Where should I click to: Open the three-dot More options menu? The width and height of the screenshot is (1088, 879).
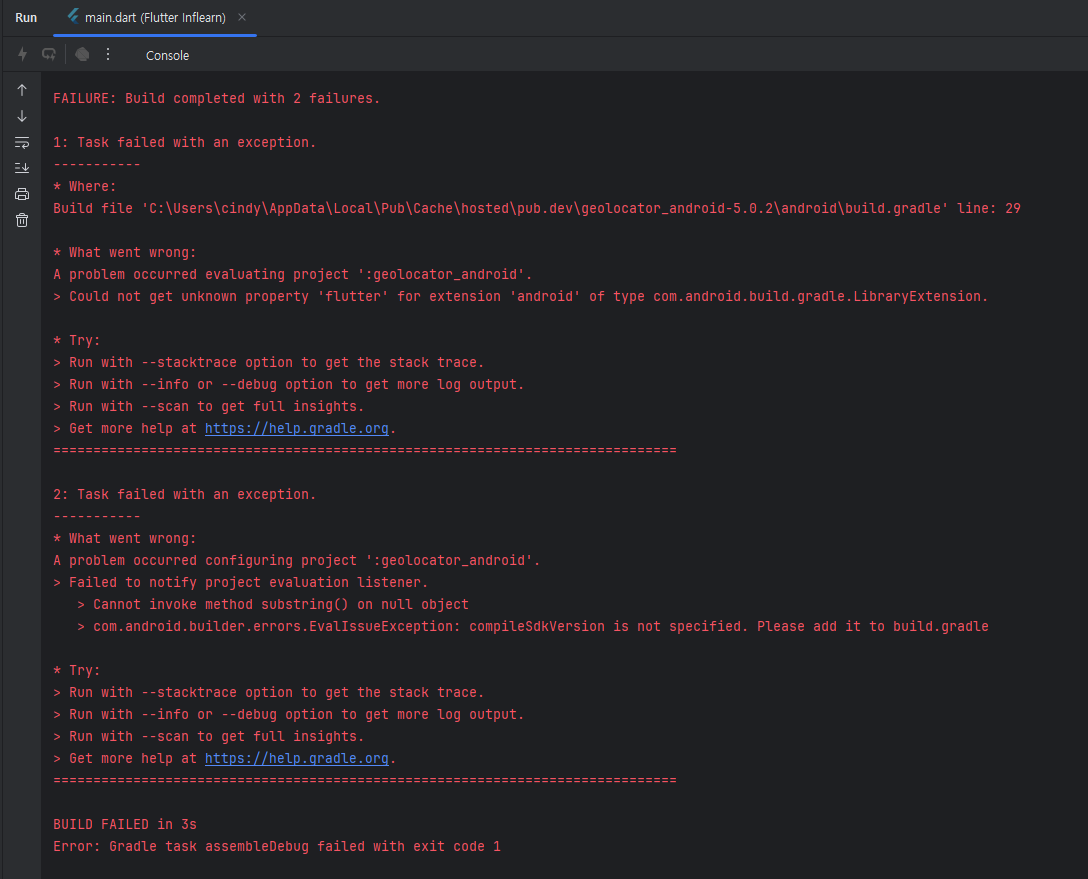pos(108,54)
